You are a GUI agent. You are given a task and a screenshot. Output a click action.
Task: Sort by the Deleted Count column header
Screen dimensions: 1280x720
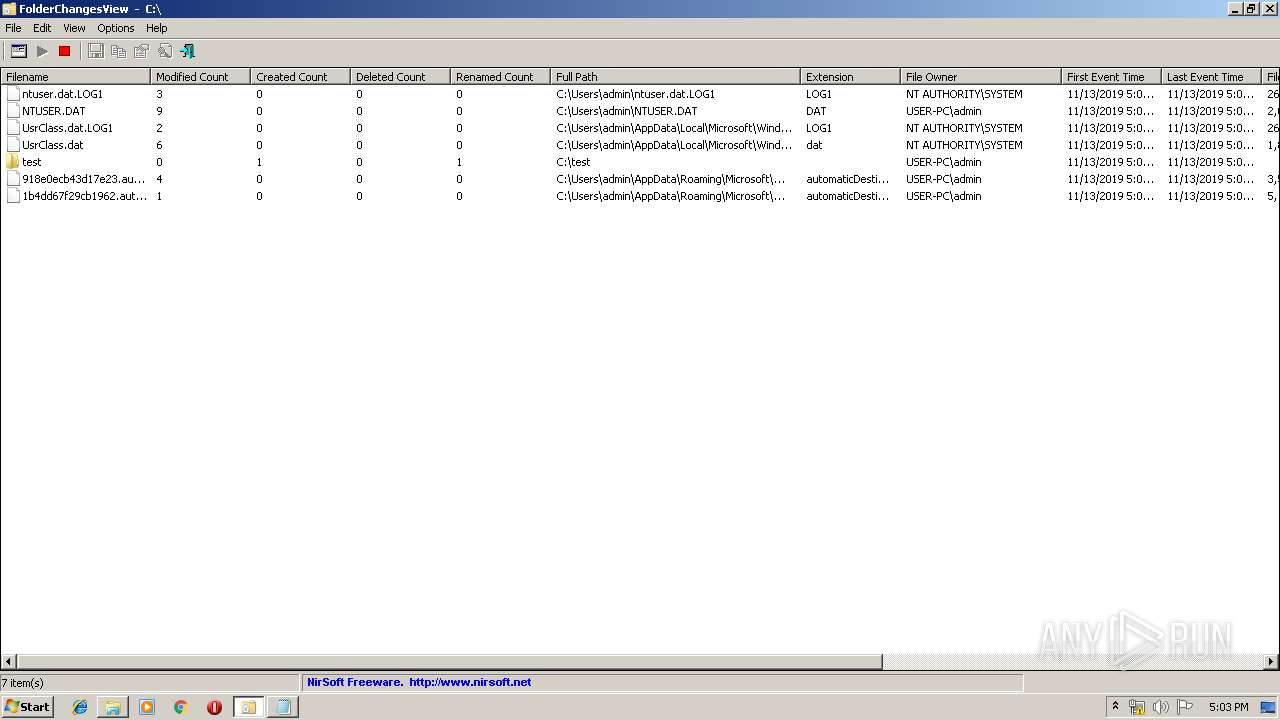tap(400, 76)
